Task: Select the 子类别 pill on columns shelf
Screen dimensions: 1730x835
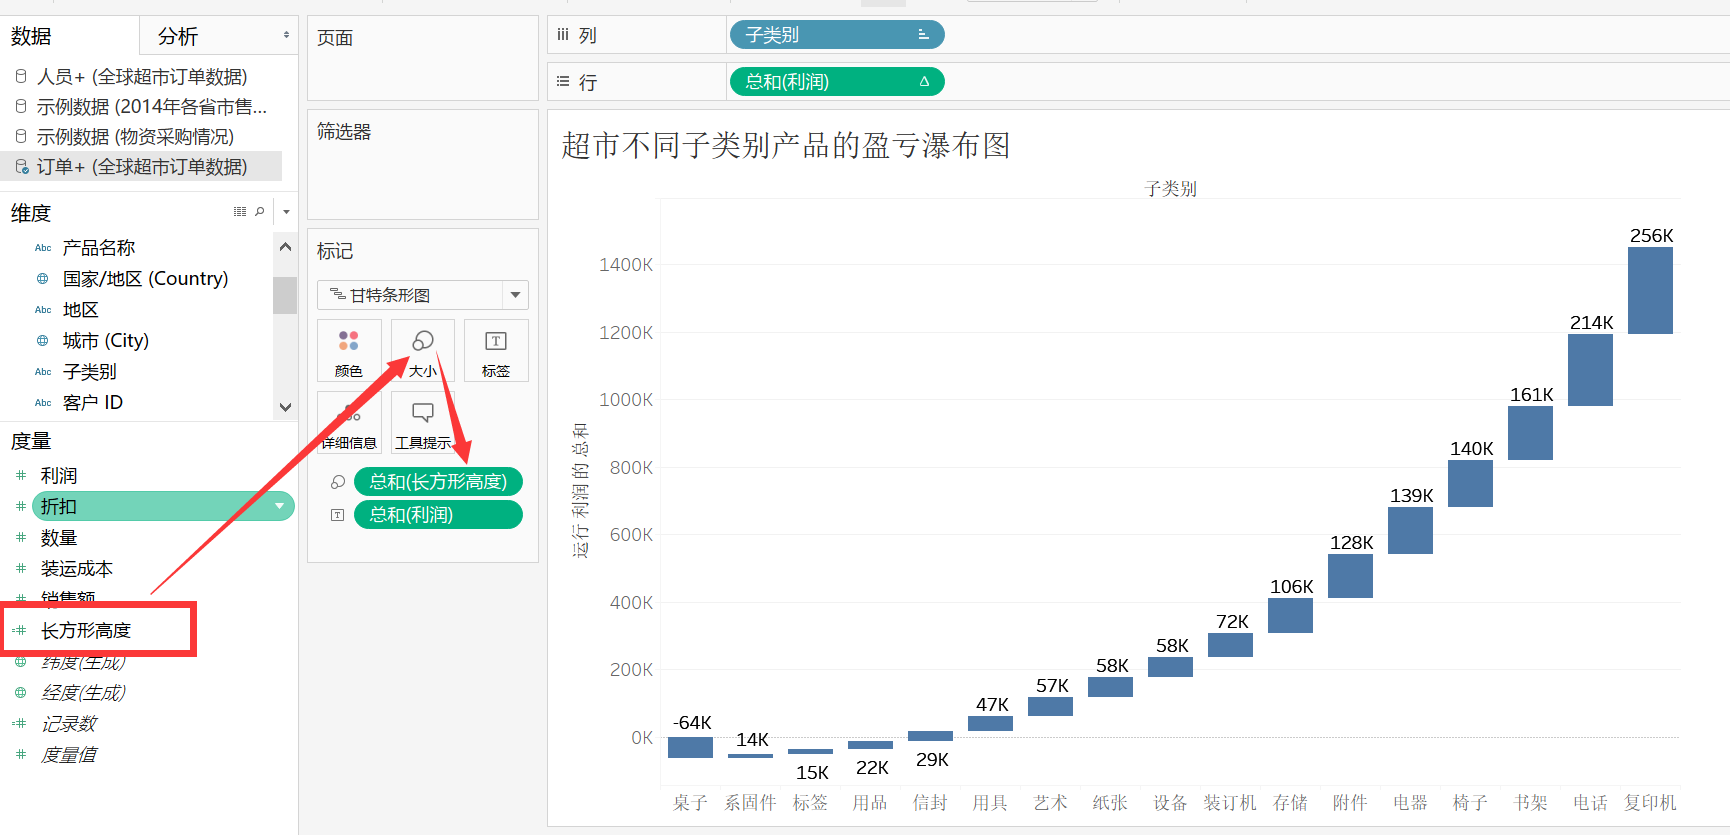Action: point(837,35)
